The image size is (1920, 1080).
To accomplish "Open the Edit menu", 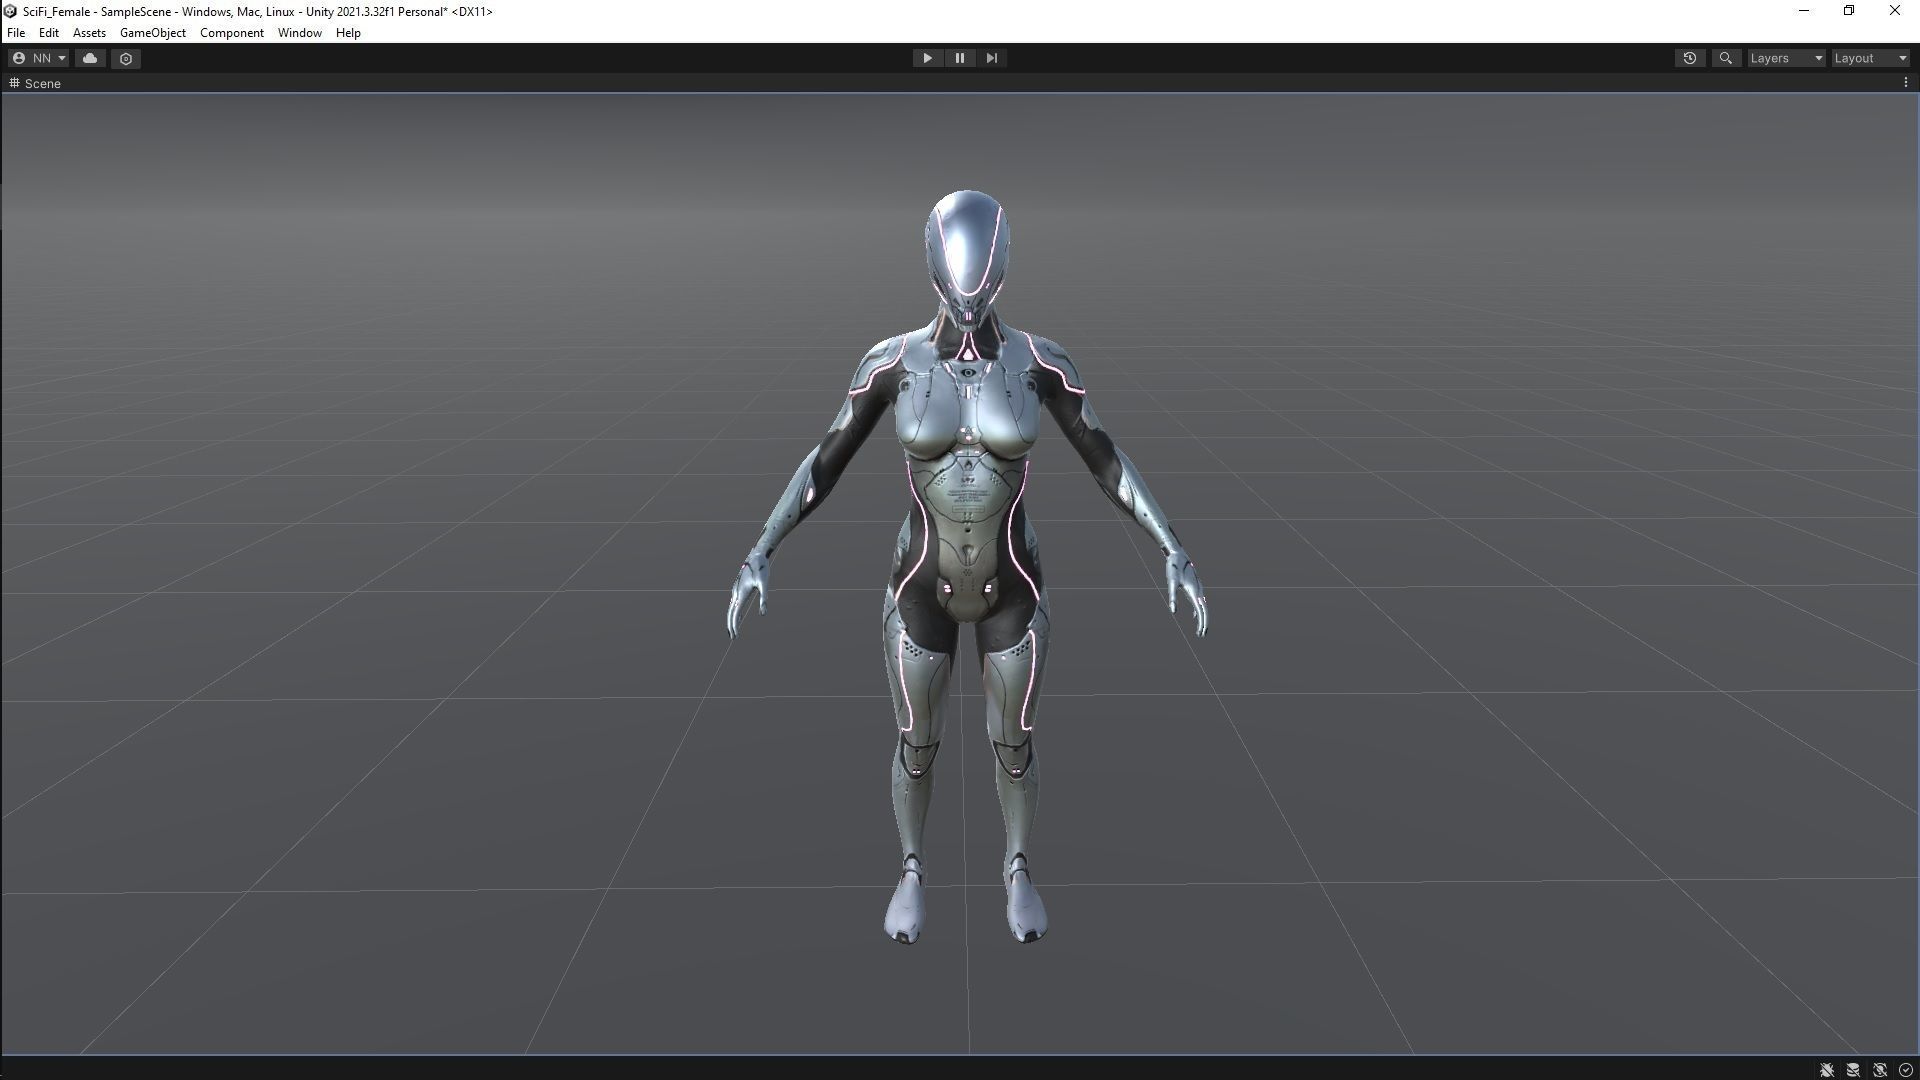I will click(x=48, y=33).
